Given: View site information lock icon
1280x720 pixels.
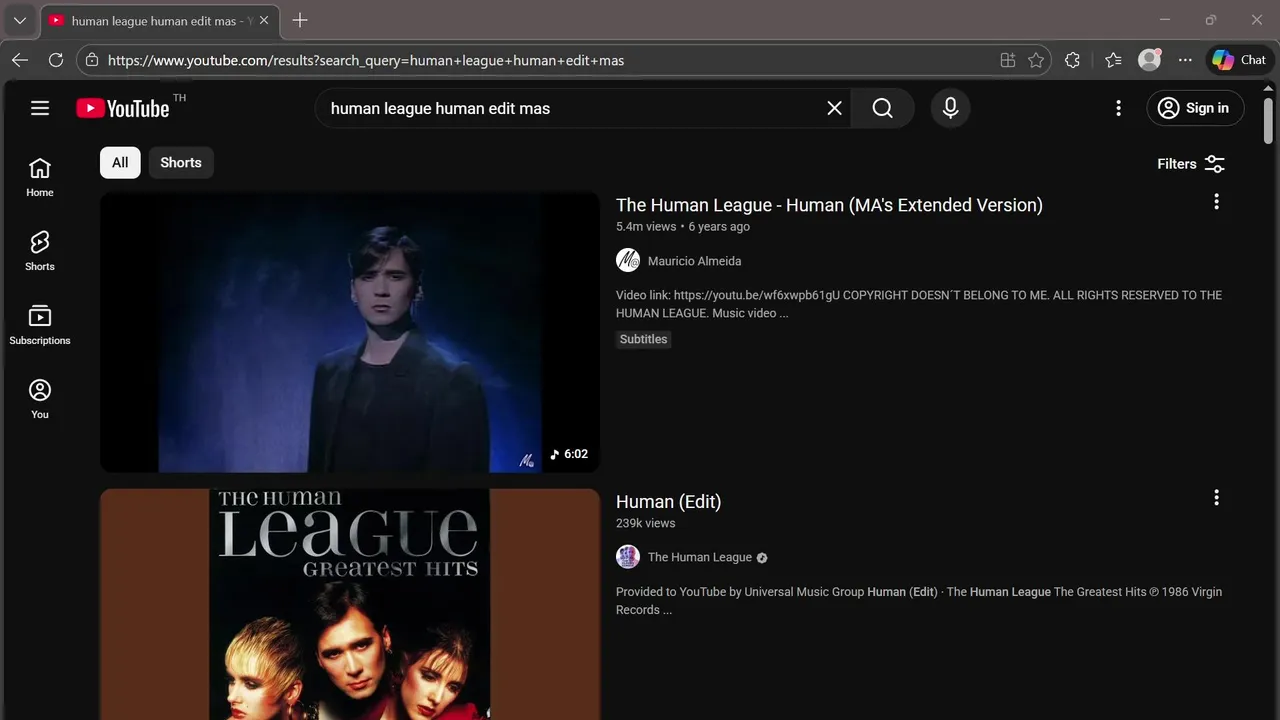Looking at the screenshot, I should [92, 60].
